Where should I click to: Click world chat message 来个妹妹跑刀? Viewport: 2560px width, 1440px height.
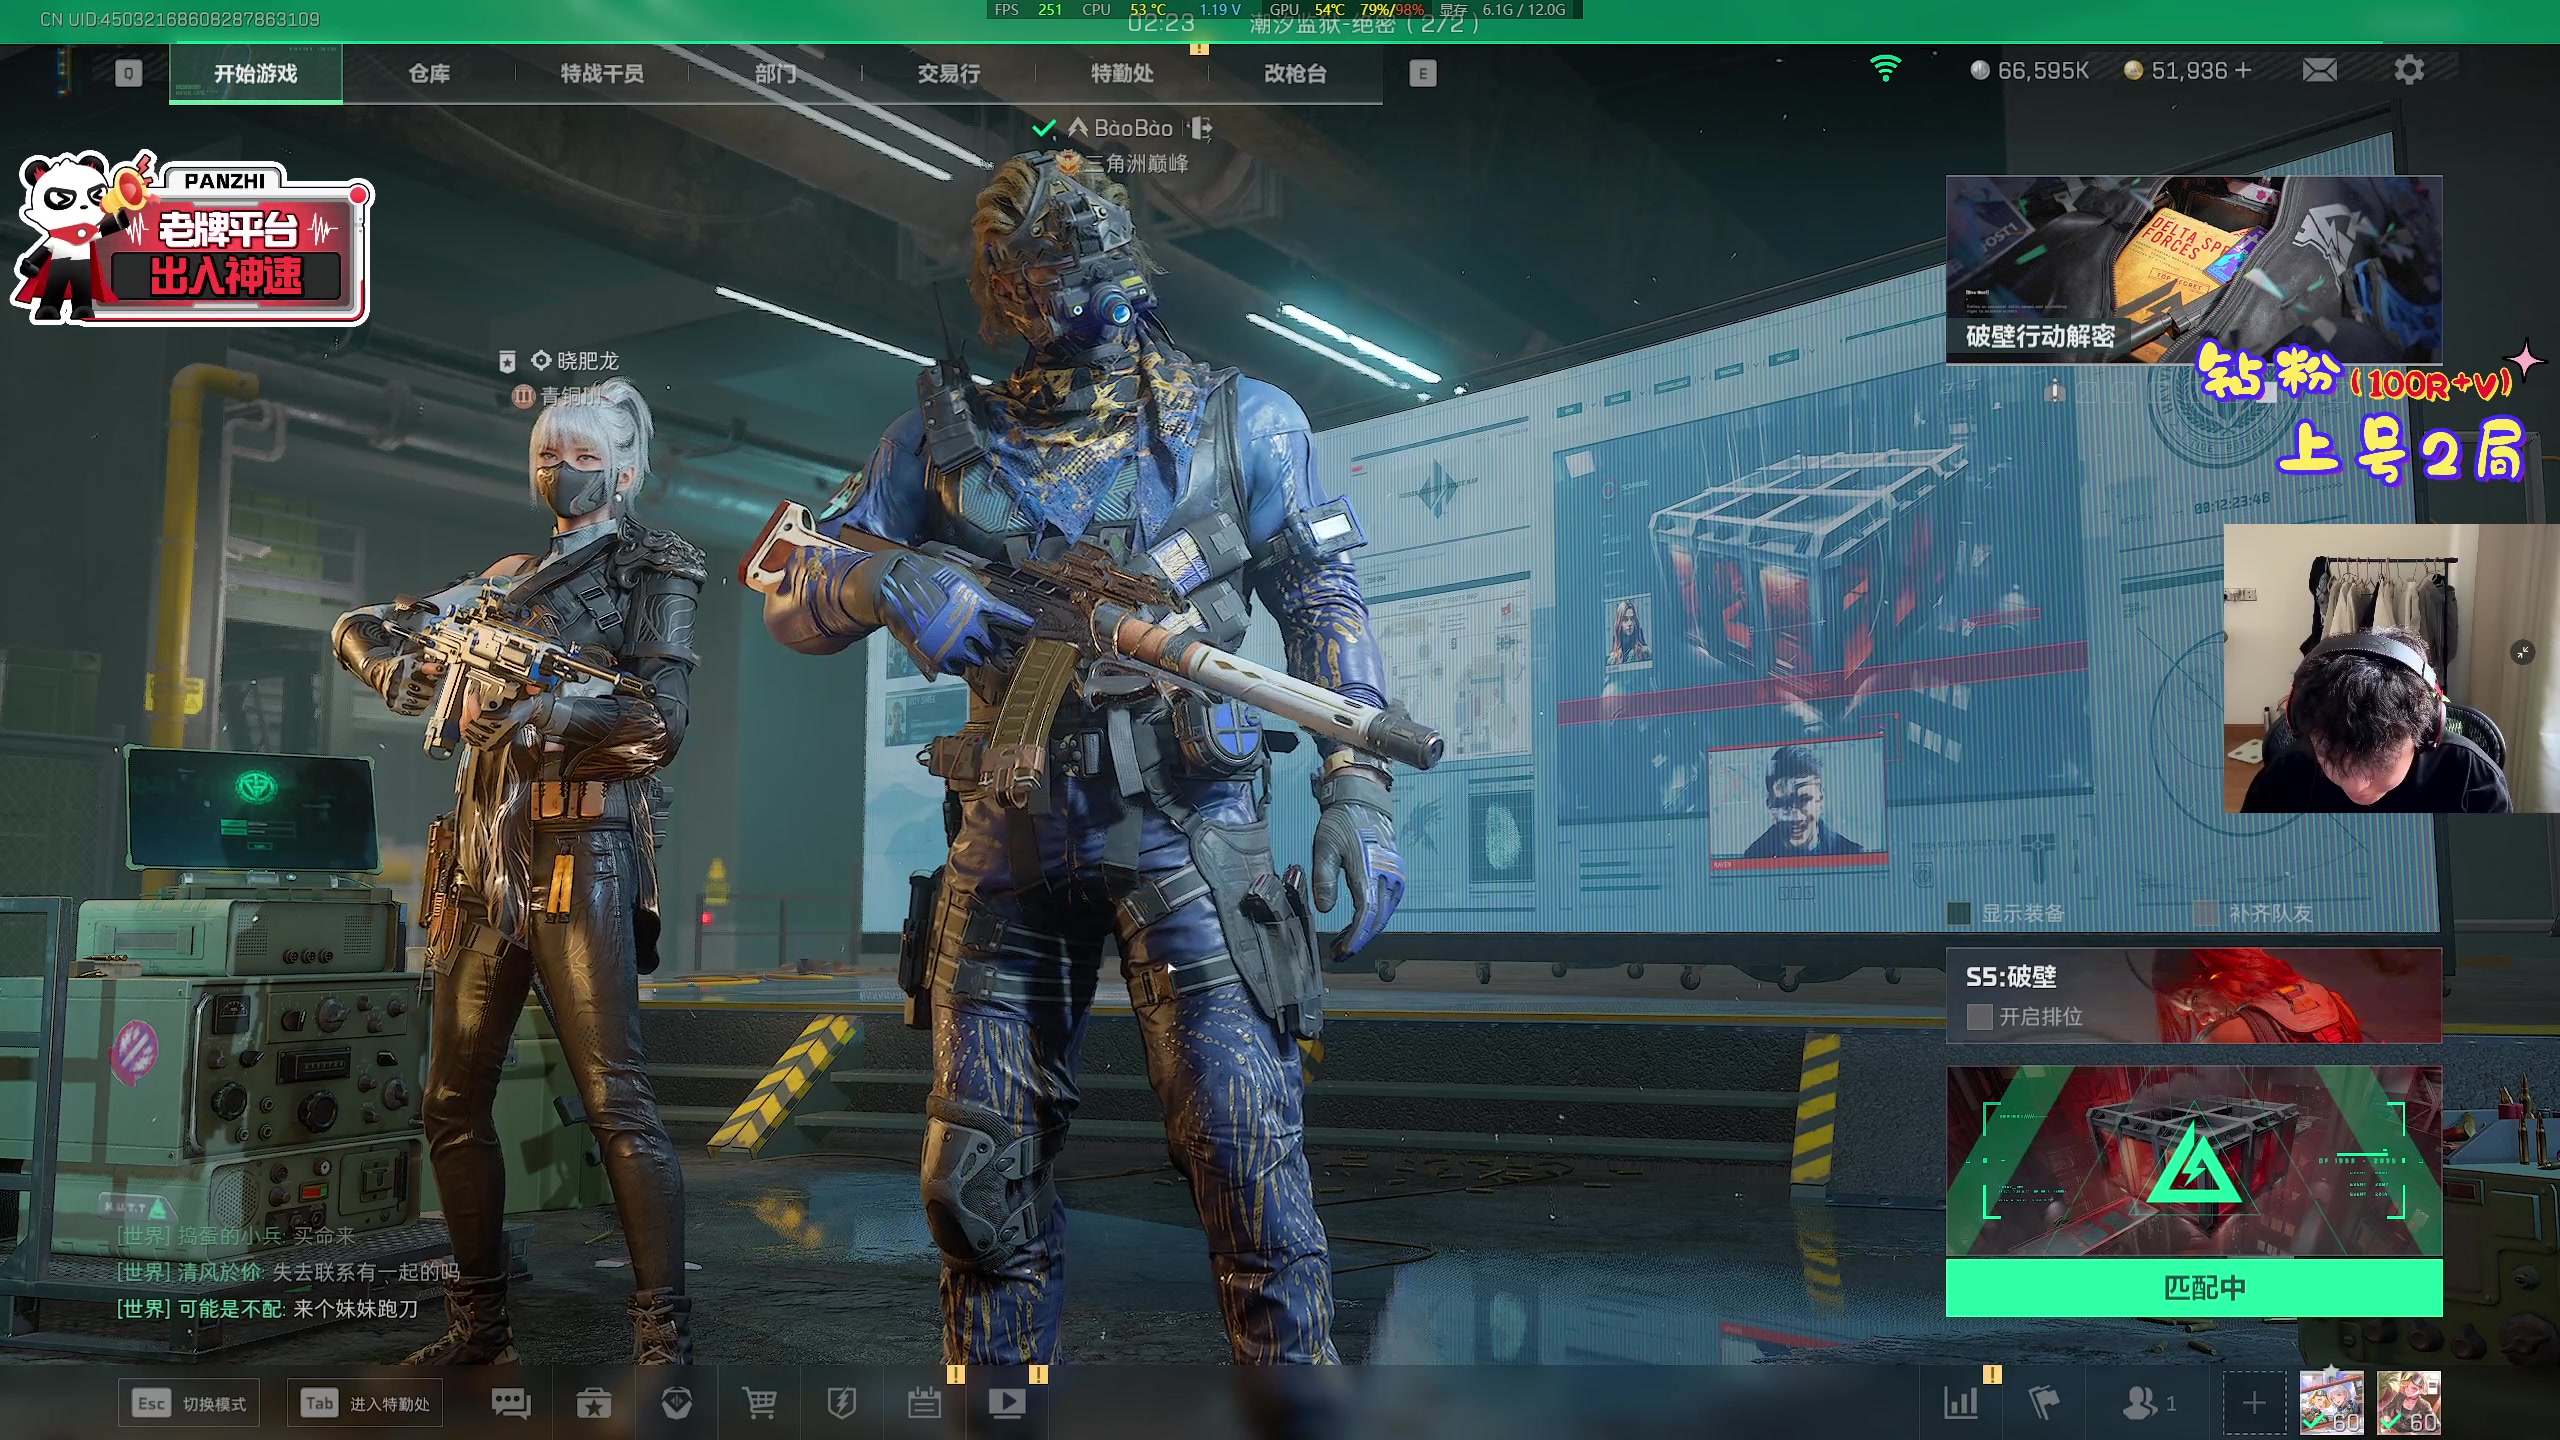(356, 1308)
